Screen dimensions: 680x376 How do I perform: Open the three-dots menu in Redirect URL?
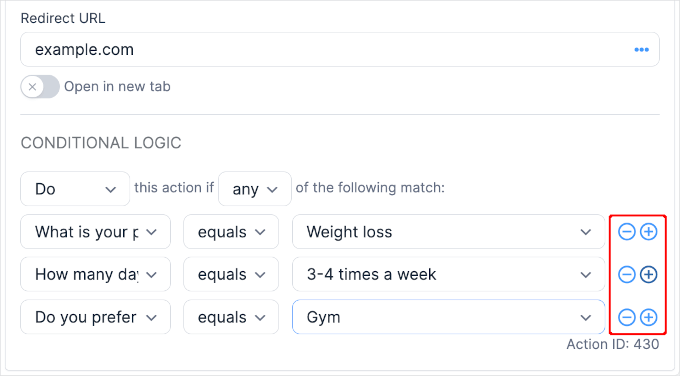click(x=641, y=50)
